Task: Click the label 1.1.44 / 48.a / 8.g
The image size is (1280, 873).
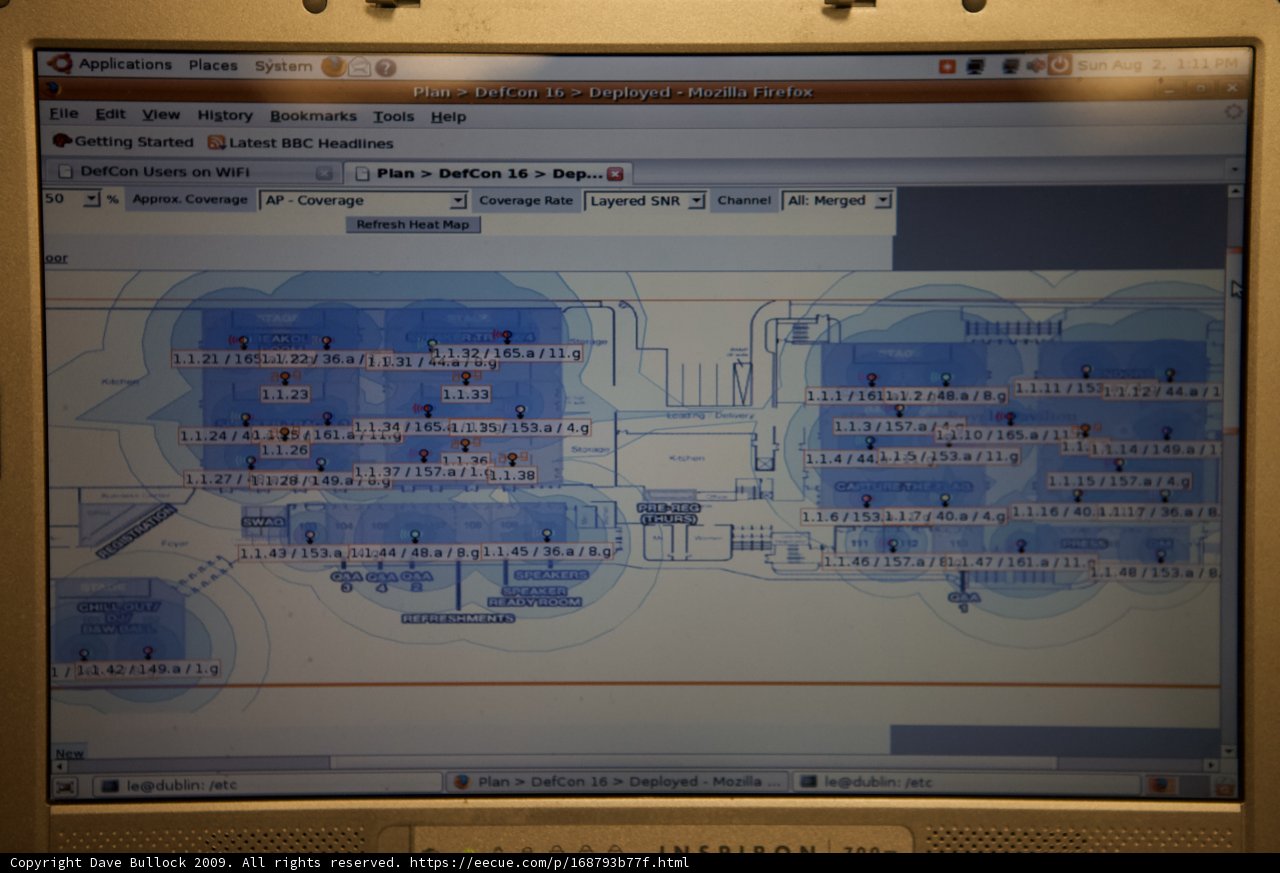Action: (x=416, y=552)
